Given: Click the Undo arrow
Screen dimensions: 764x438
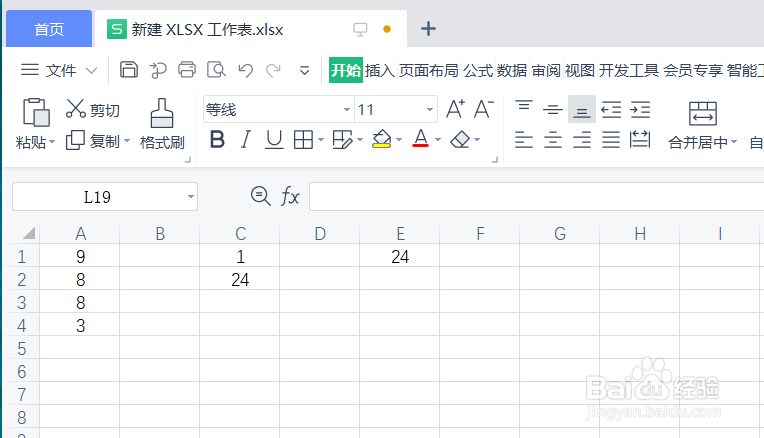Looking at the screenshot, I should pyautogui.click(x=246, y=71).
